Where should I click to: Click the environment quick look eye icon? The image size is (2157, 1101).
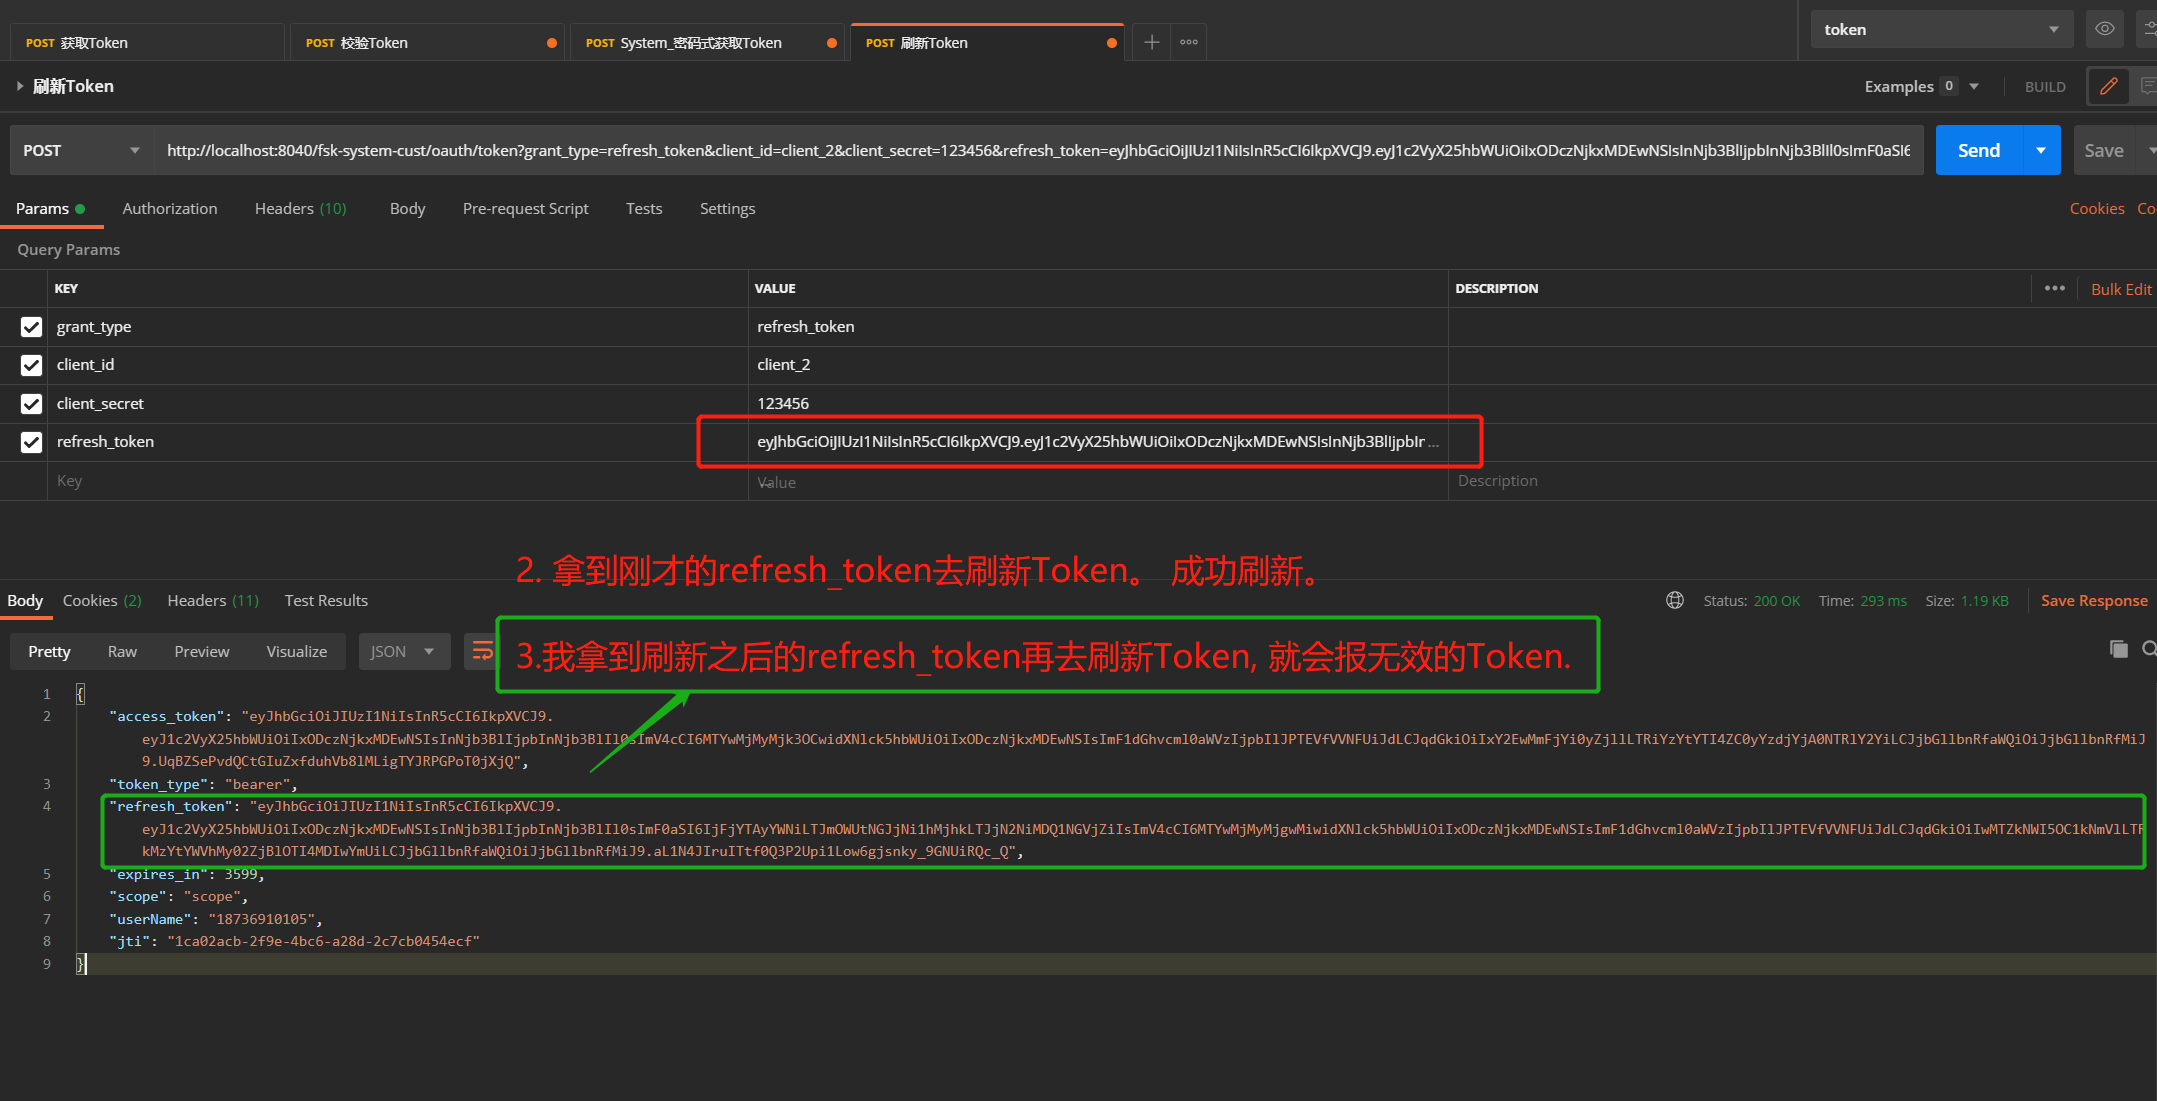pos(2105,29)
